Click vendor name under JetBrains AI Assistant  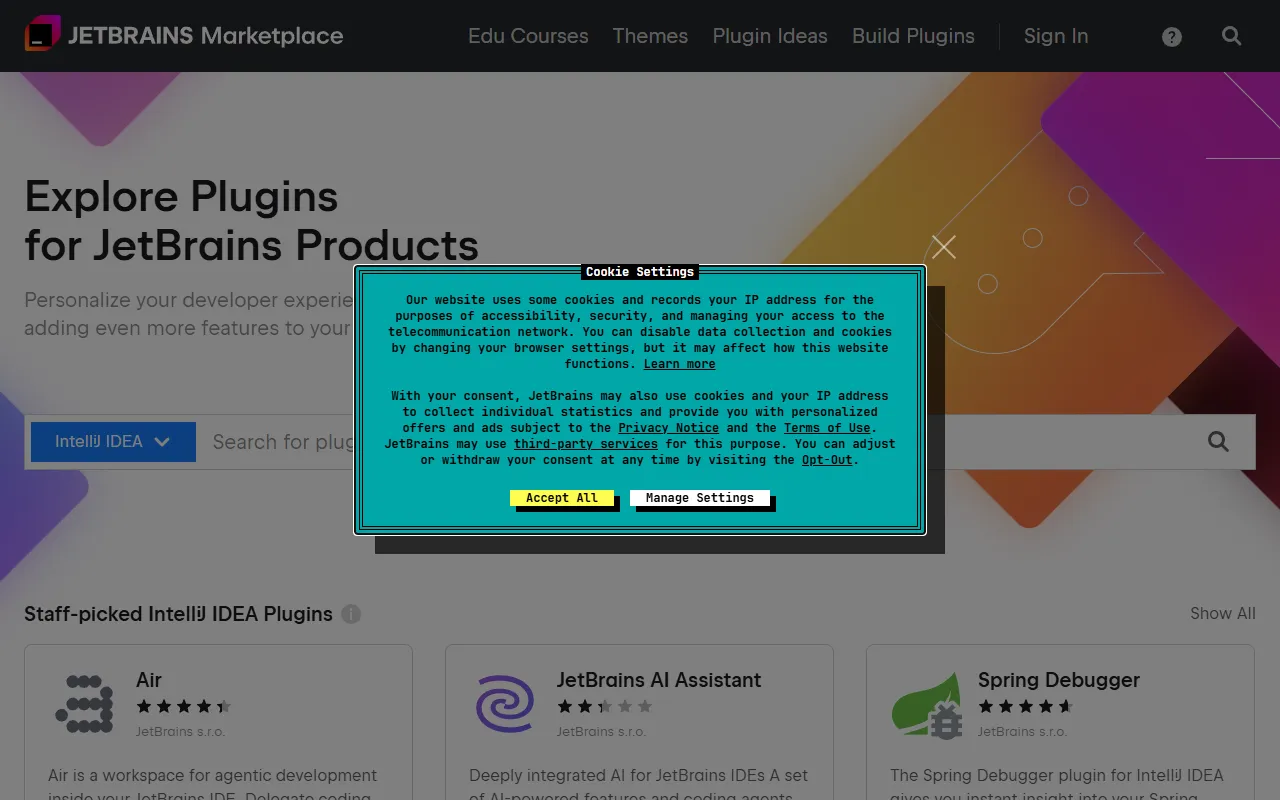tap(601, 732)
